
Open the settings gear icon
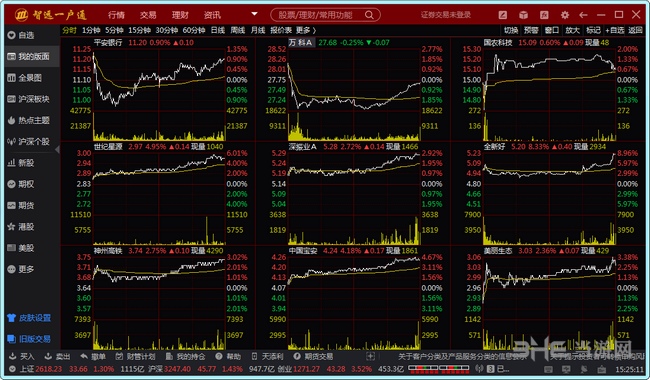point(565,15)
